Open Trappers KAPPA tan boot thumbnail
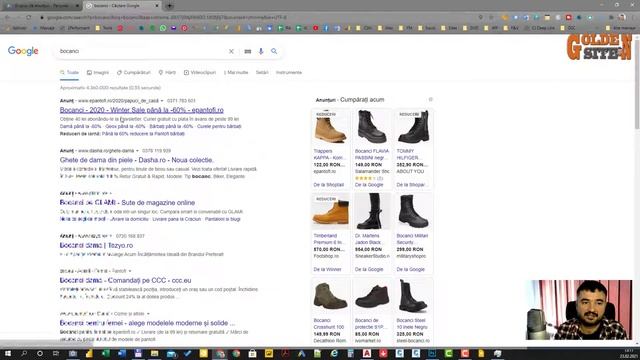The height and width of the screenshot is (360, 640). (330, 126)
